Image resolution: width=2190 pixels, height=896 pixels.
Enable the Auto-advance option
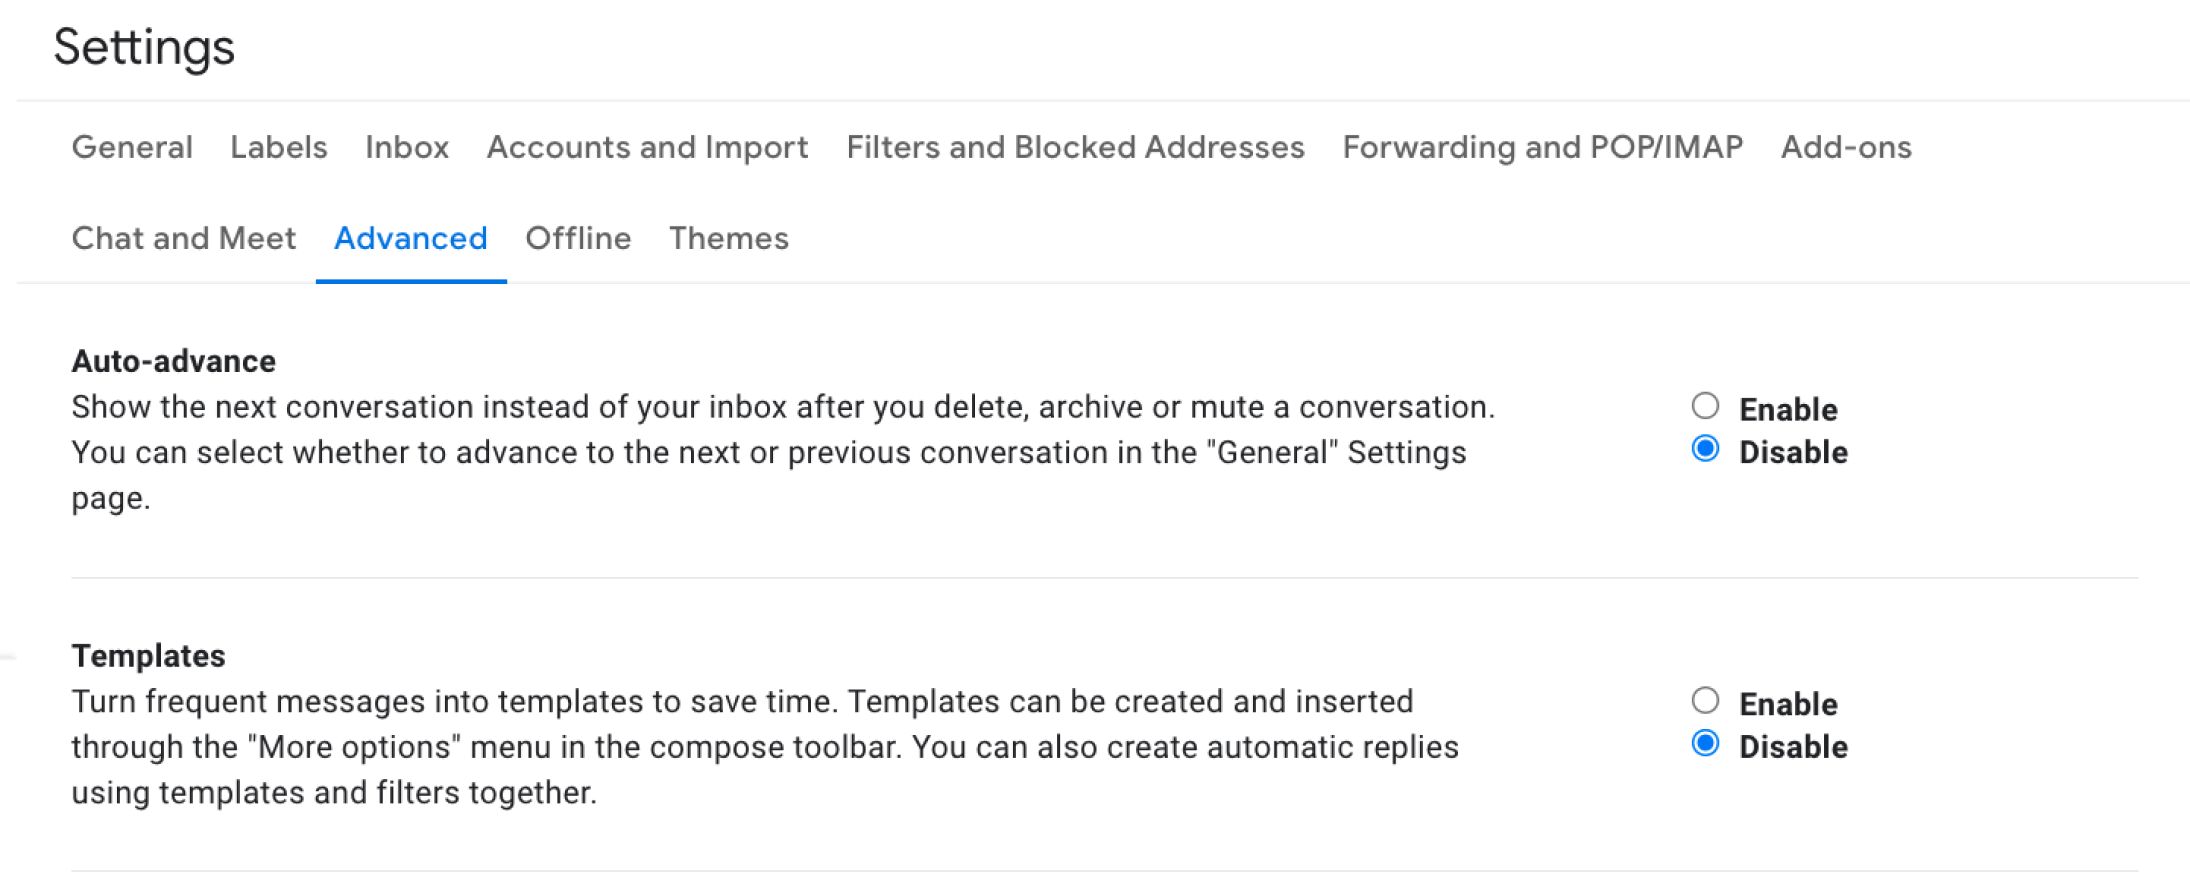click(x=1705, y=406)
